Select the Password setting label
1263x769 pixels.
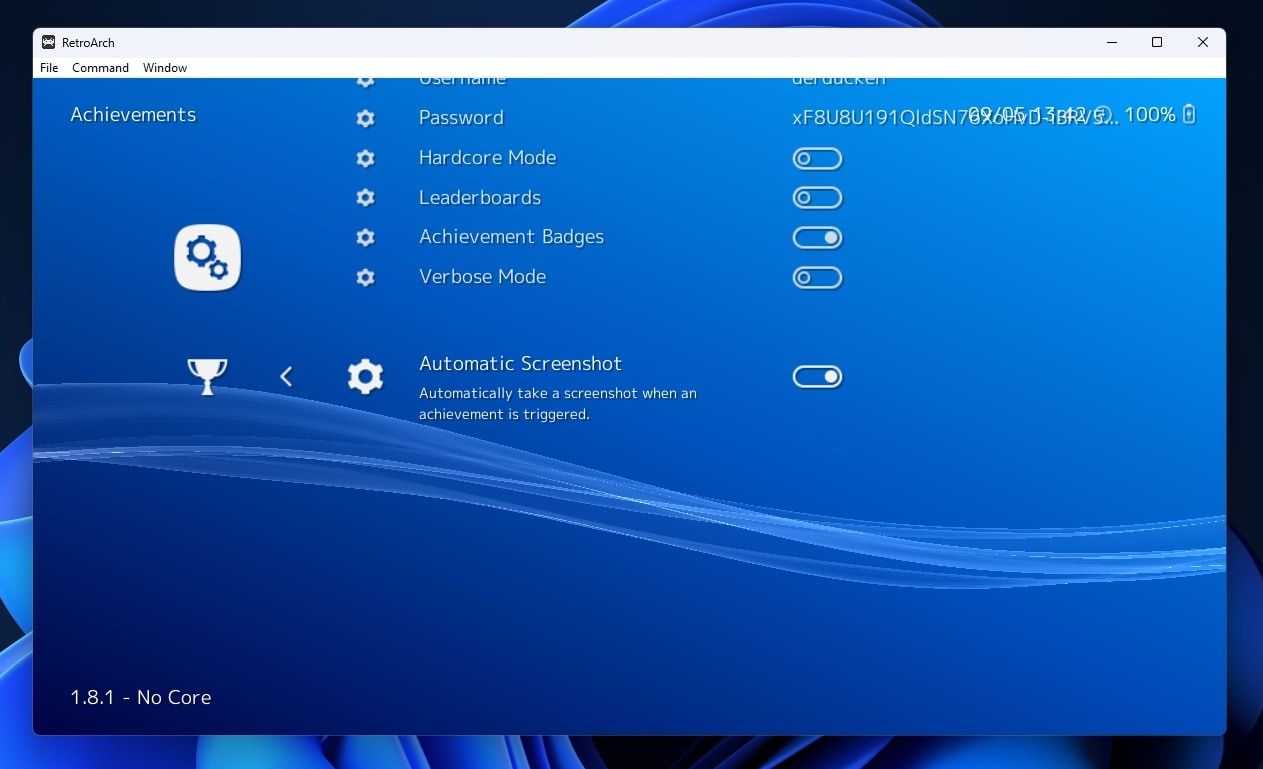pyautogui.click(x=461, y=117)
